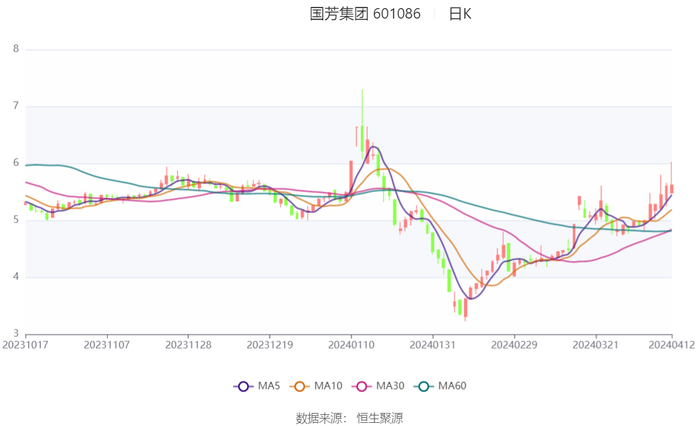Screen dimensions: 700x426
Task: Click the y-axis label 8
Action: [16, 49]
